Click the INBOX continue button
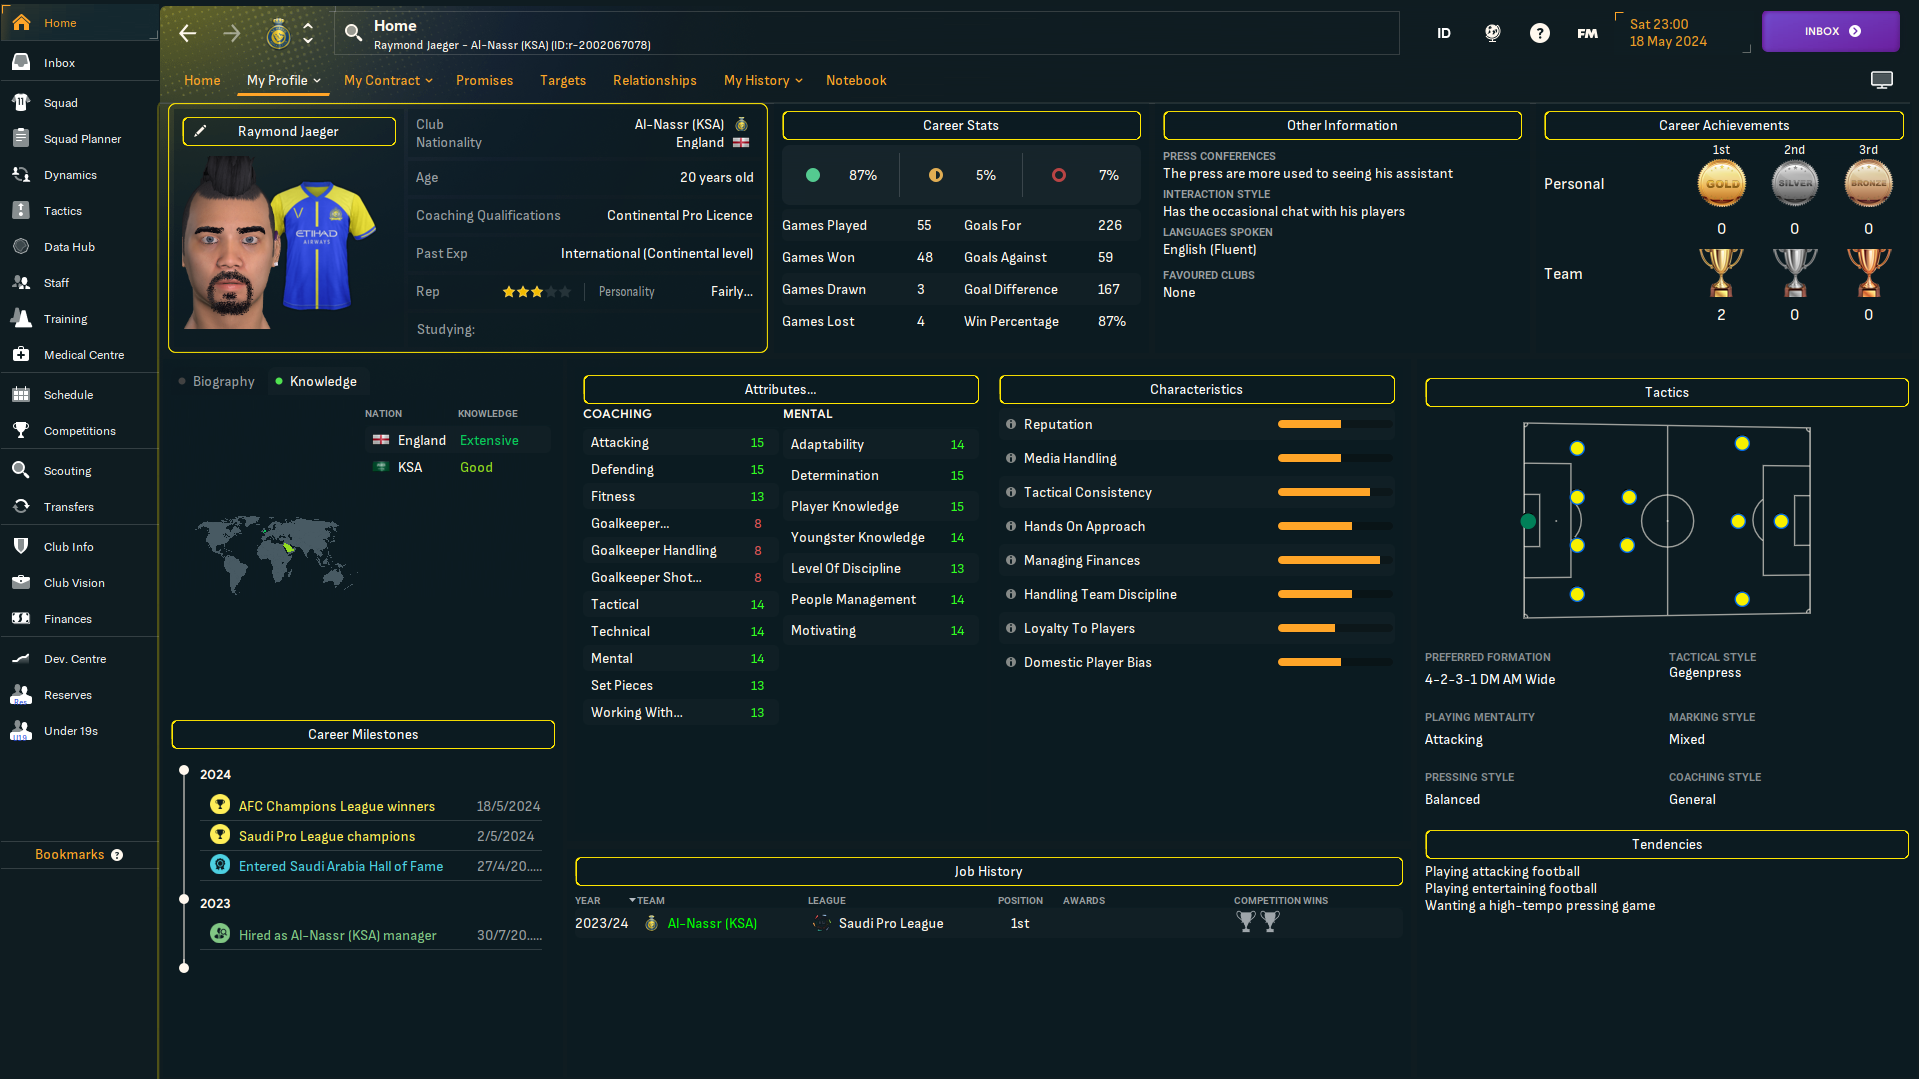The image size is (1919, 1079). (1830, 31)
